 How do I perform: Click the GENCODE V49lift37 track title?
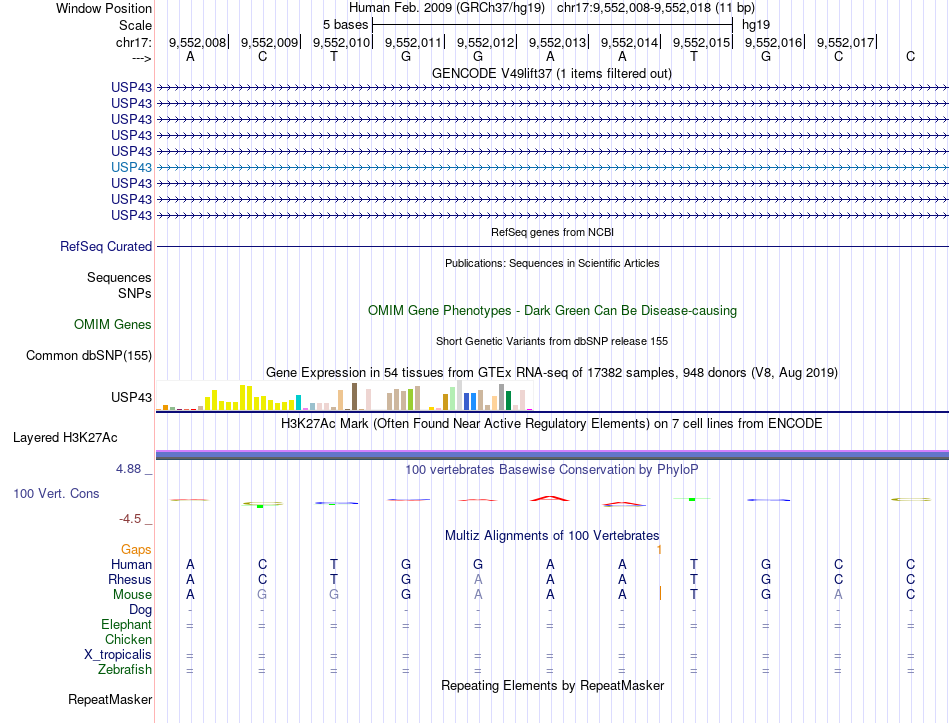point(551,73)
